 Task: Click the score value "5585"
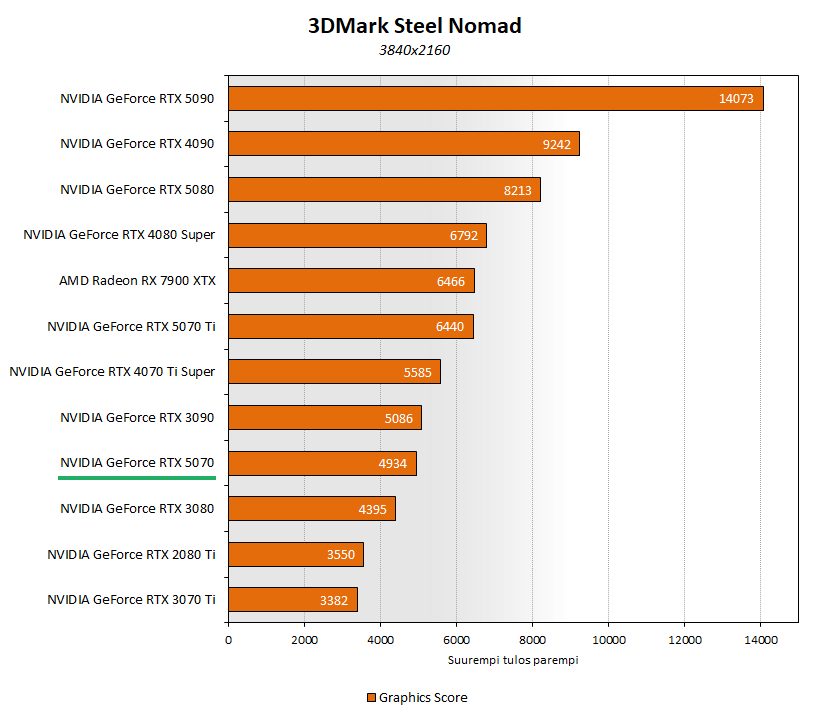[x=418, y=373]
